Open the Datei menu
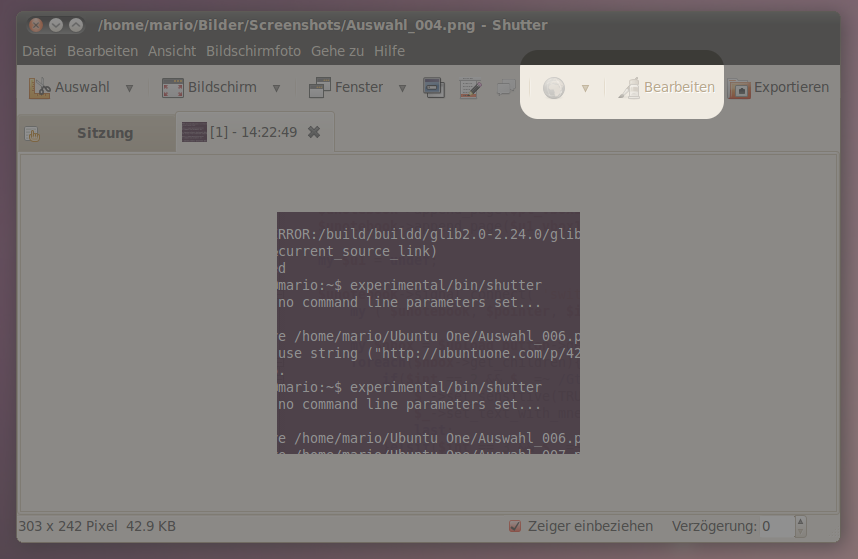The width and height of the screenshot is (858, 559). (x=39, y=51)
